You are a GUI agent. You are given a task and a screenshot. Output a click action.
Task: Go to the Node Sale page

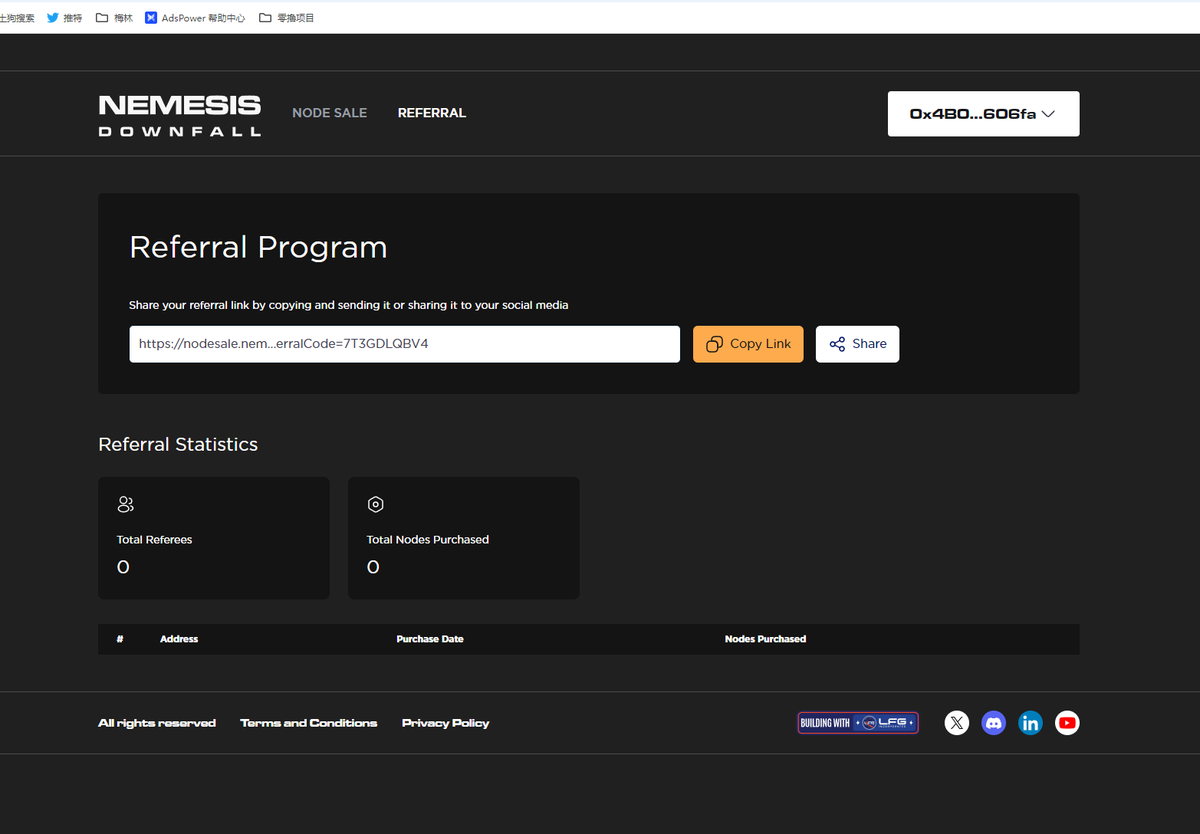click(329, 113)
